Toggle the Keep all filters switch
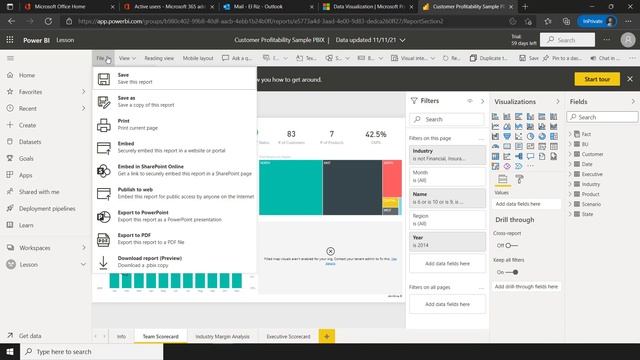This screenshot has width=640, height=360. (x=512, y=272)
